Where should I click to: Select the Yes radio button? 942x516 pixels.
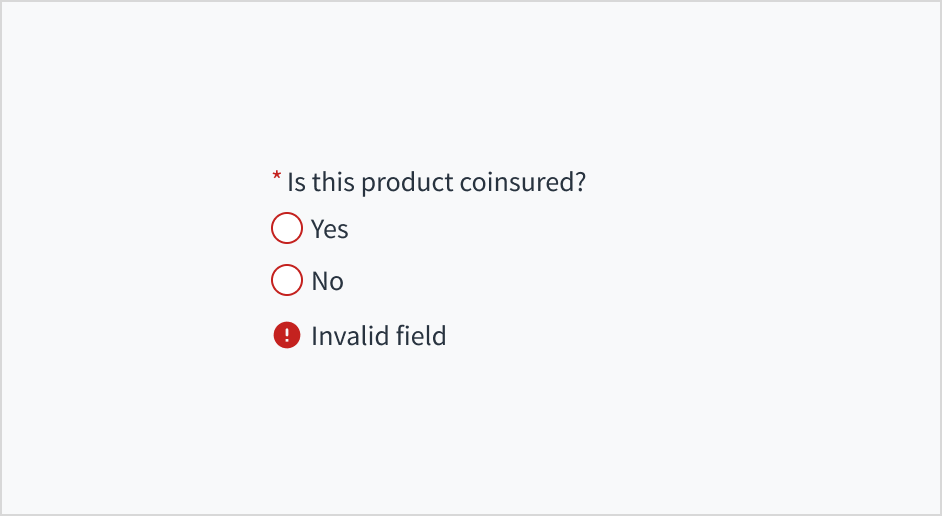pos(287,229)
